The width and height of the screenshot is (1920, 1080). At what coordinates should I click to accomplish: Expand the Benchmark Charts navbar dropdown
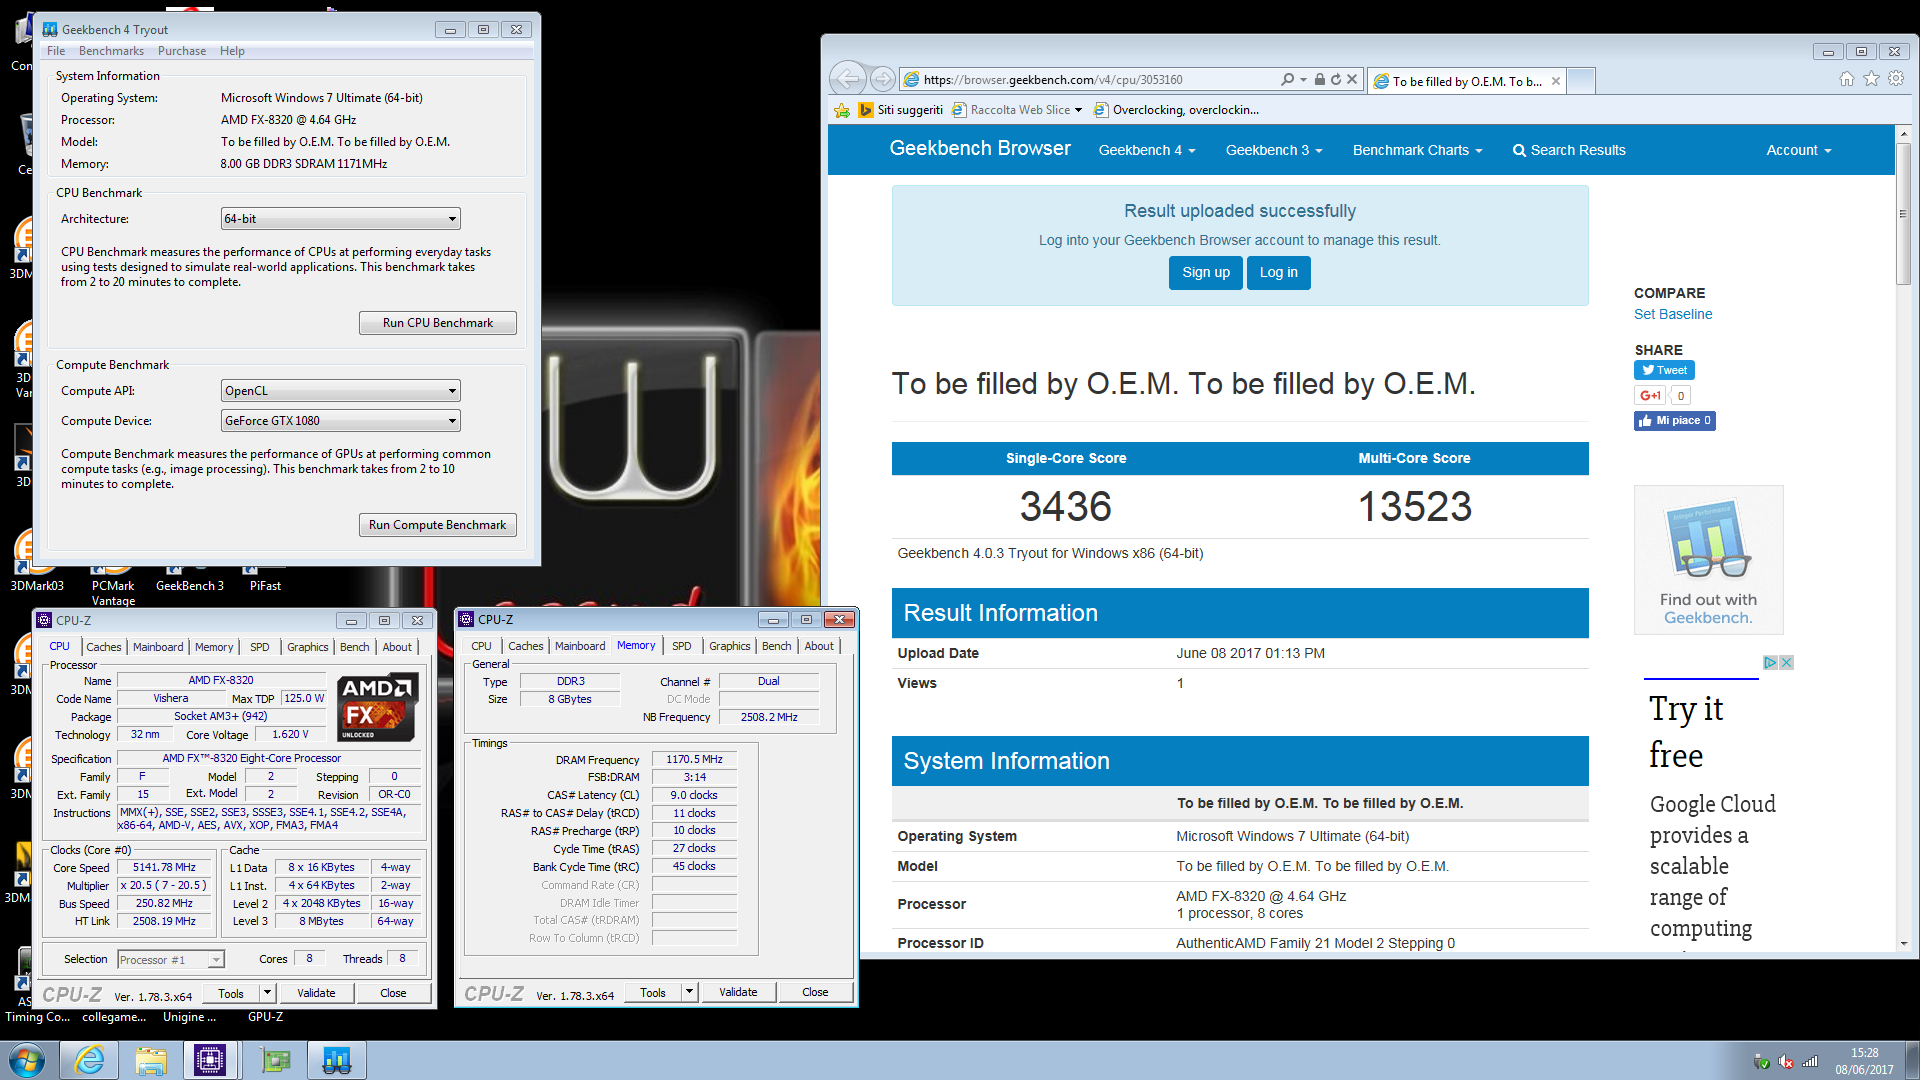[1417, 150]
